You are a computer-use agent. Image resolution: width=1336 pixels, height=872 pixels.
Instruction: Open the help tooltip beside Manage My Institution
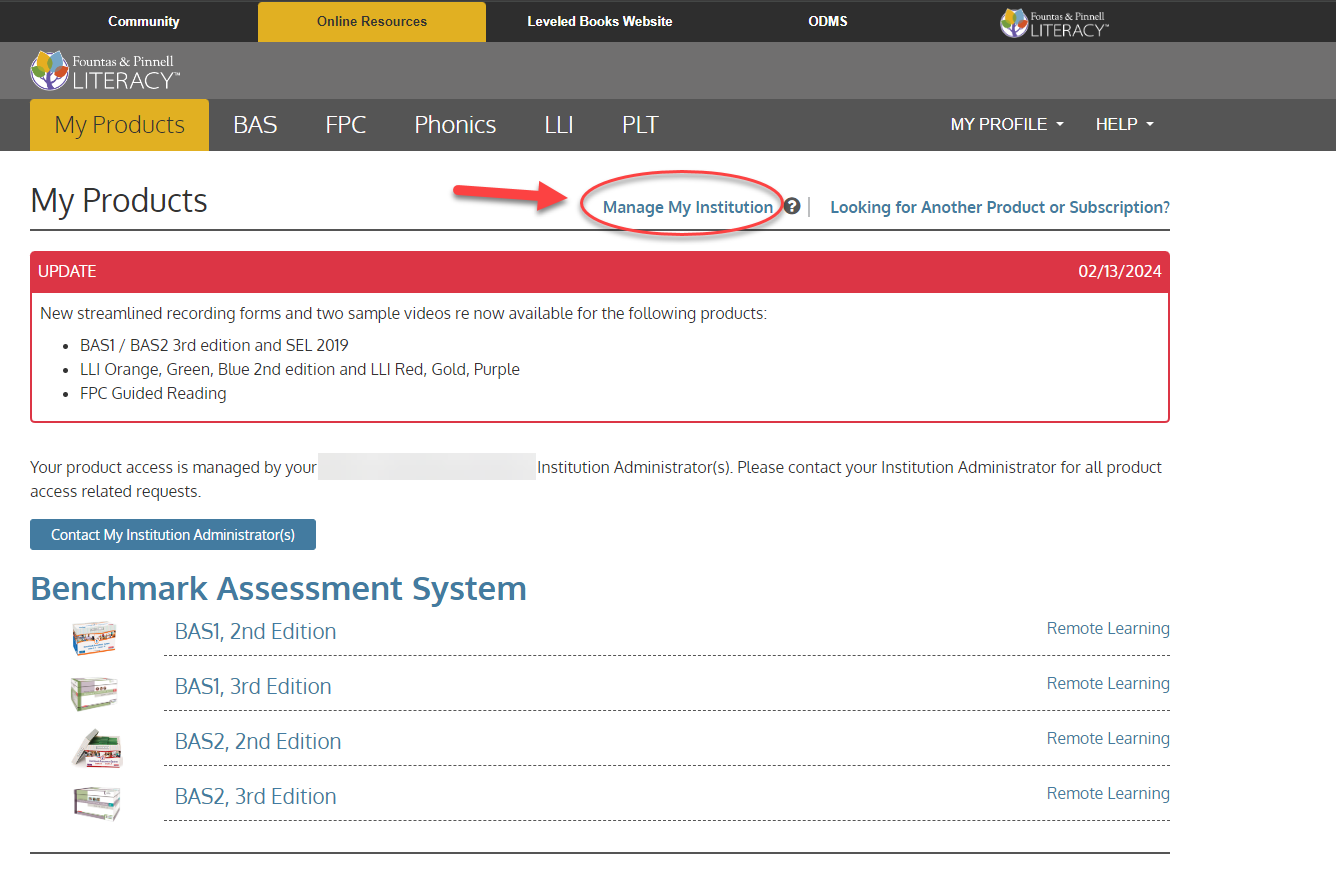[x=792, y=205]
